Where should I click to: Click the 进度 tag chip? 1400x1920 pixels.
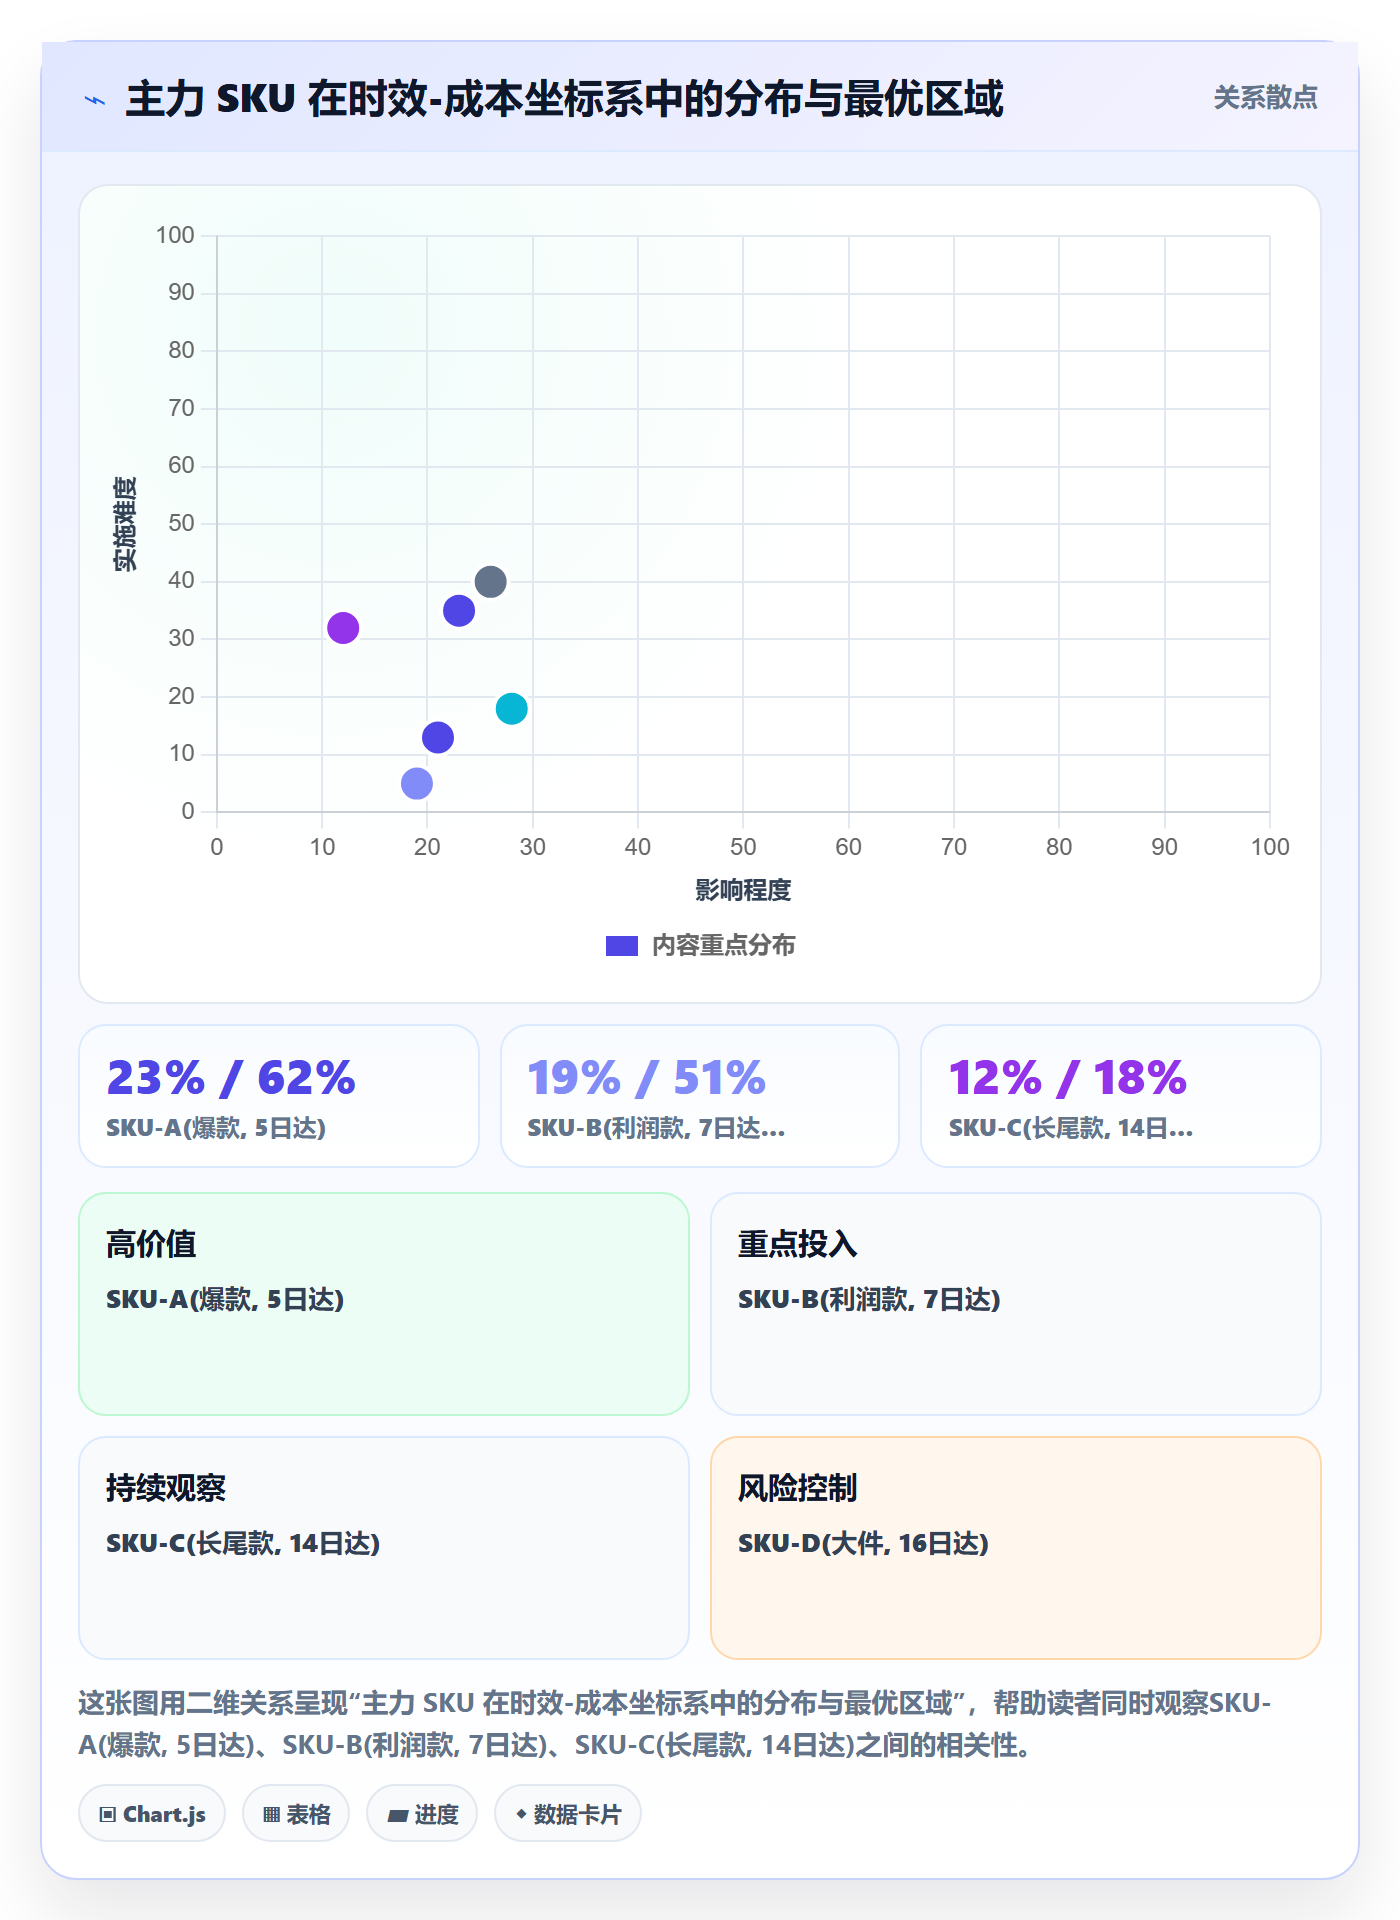[x=422, y=1813]
